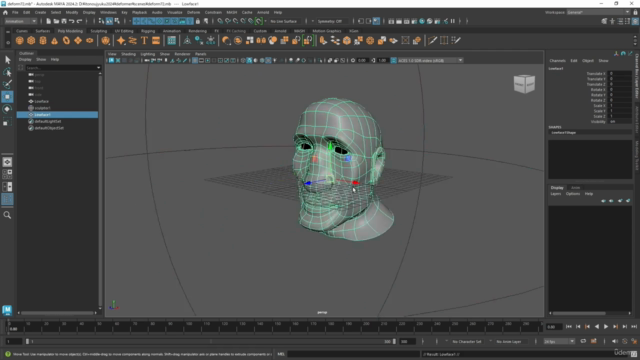Image resolution: width=640 pixels, height=360 pixels.
Task: Open the No Live Surface field
Action: coord(286,21)
